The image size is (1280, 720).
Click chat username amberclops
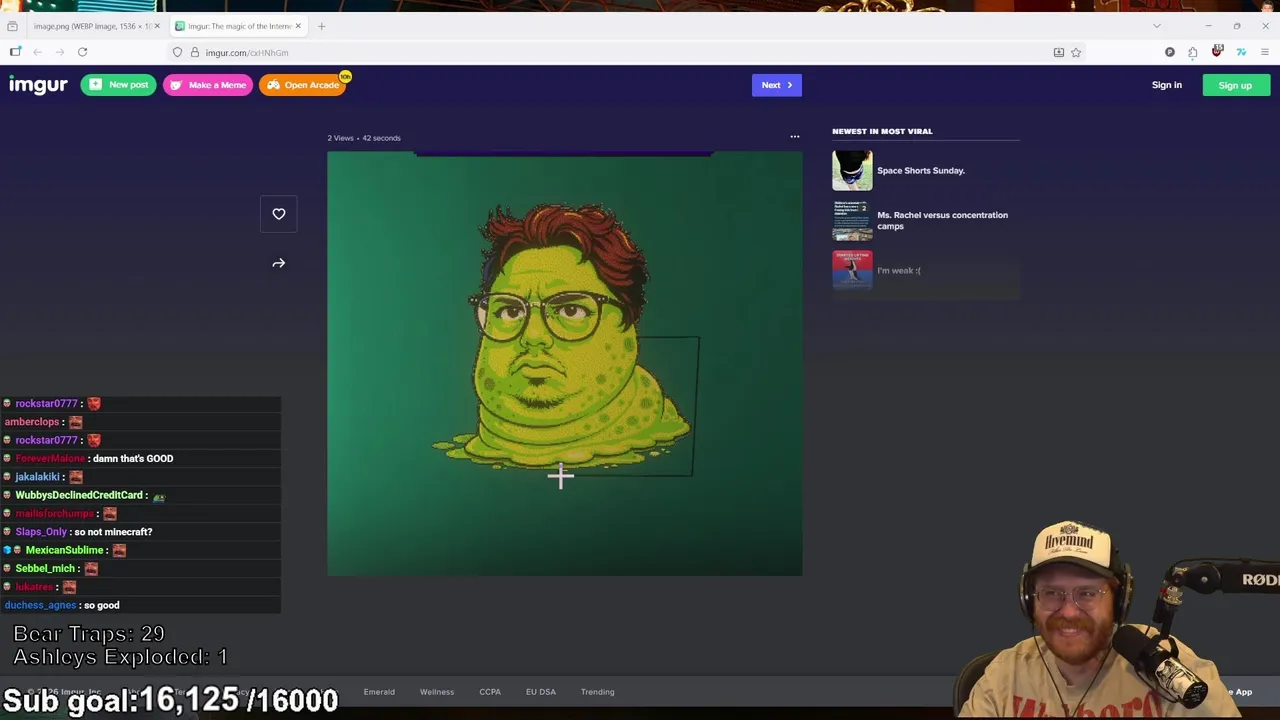(x=32, y=422)
